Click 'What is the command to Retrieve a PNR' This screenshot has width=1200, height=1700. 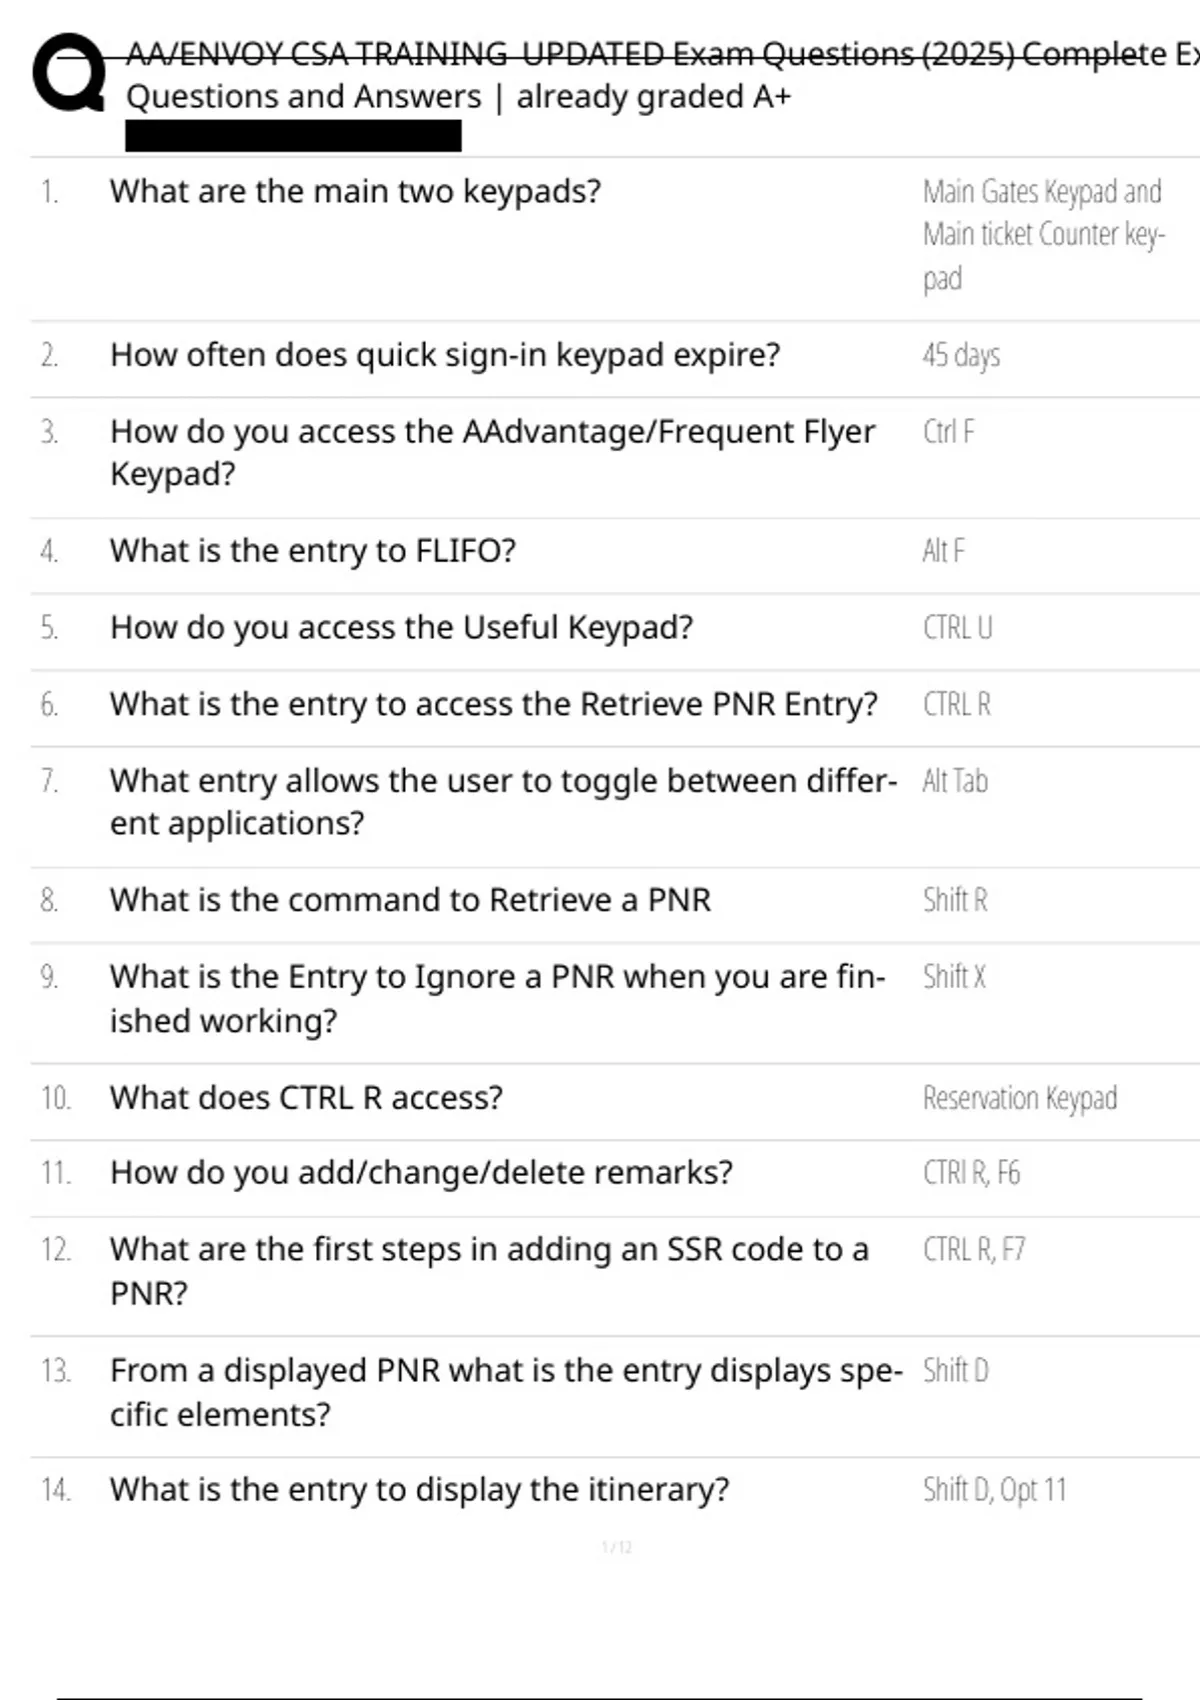[x=410, y=900]
